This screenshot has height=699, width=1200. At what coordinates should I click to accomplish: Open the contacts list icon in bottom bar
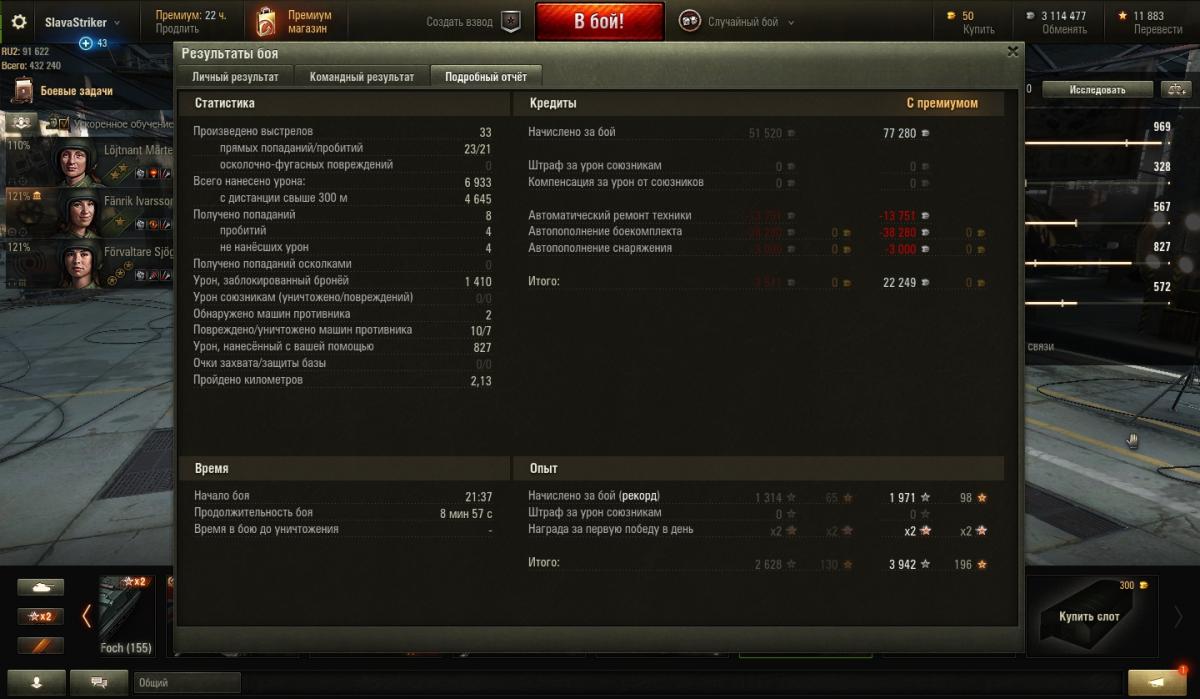point(37,682)
